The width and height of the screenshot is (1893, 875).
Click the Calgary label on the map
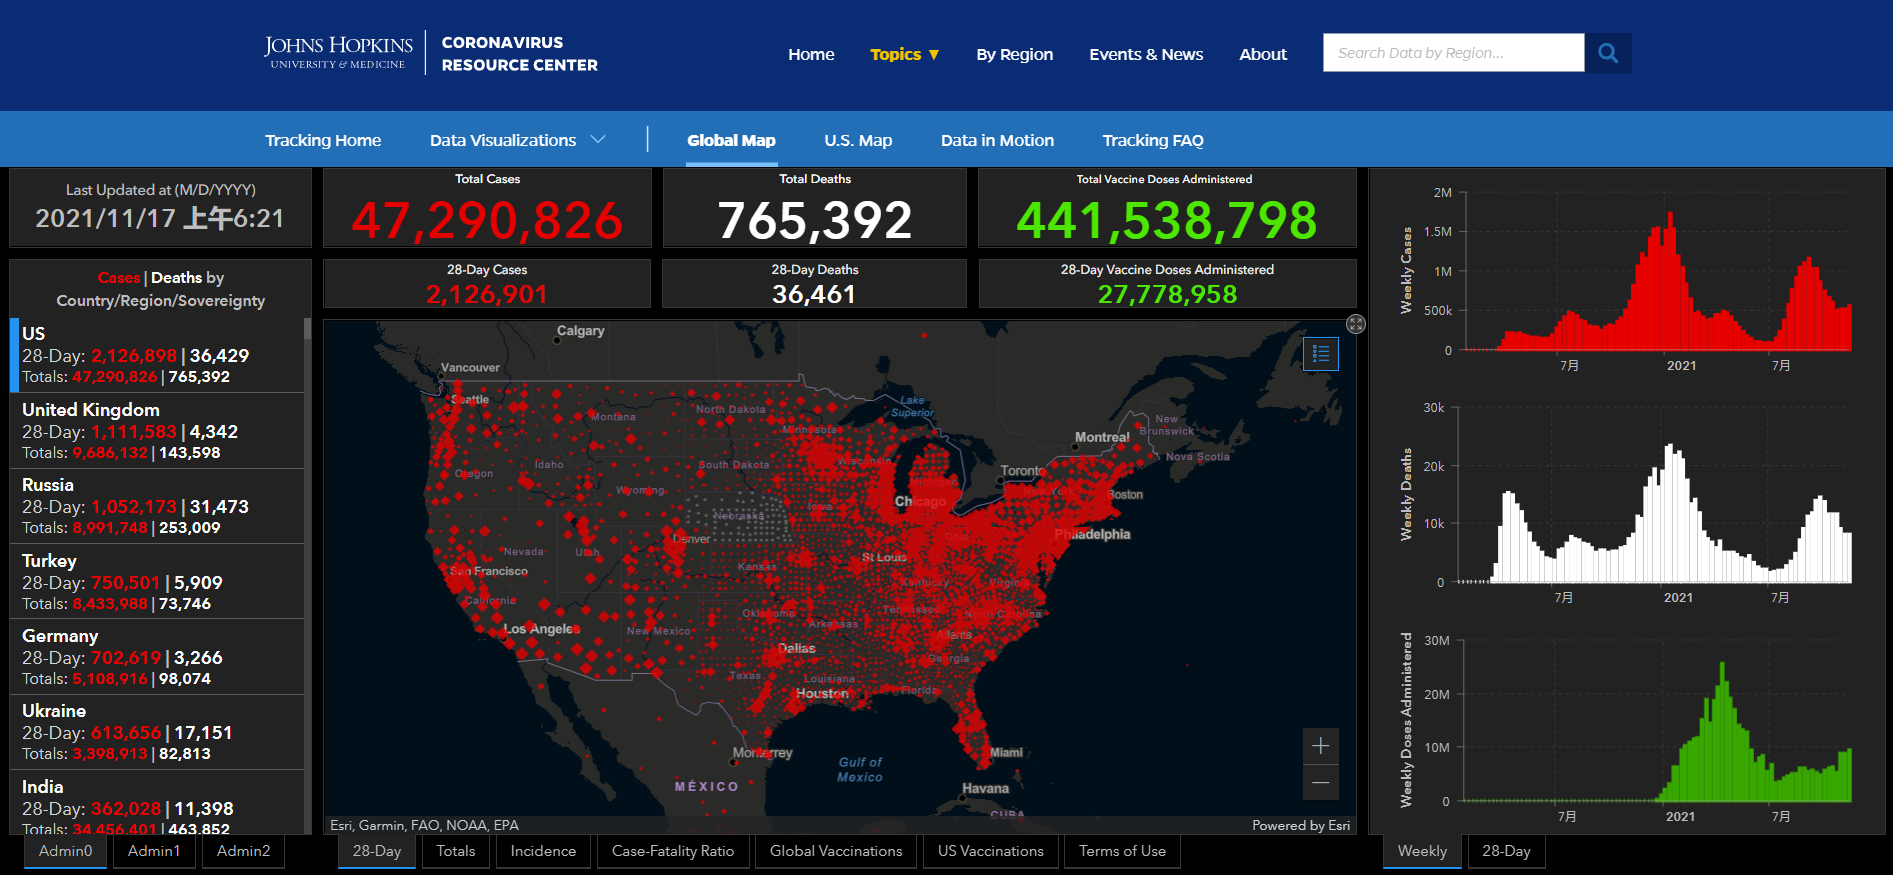coord(581,330)
